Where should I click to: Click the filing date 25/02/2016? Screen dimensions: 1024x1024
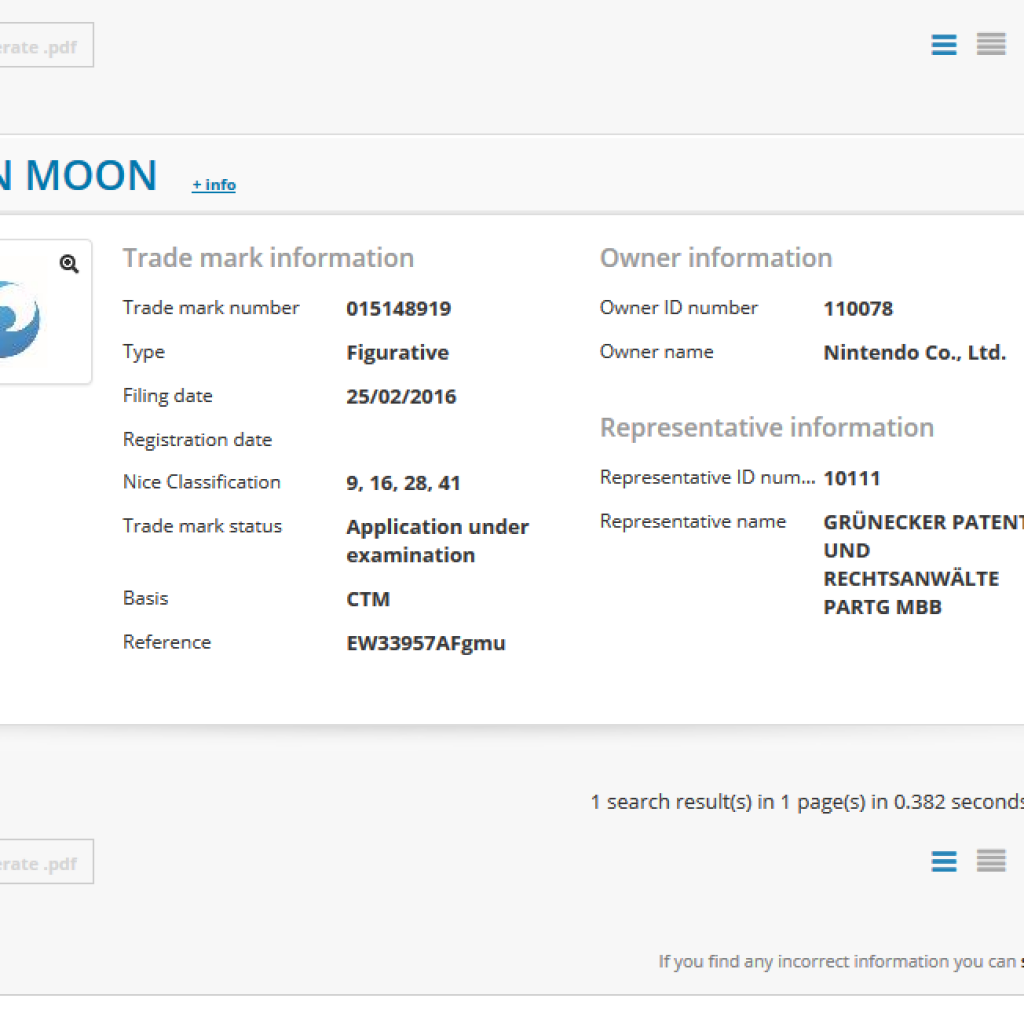pos(401,397)
